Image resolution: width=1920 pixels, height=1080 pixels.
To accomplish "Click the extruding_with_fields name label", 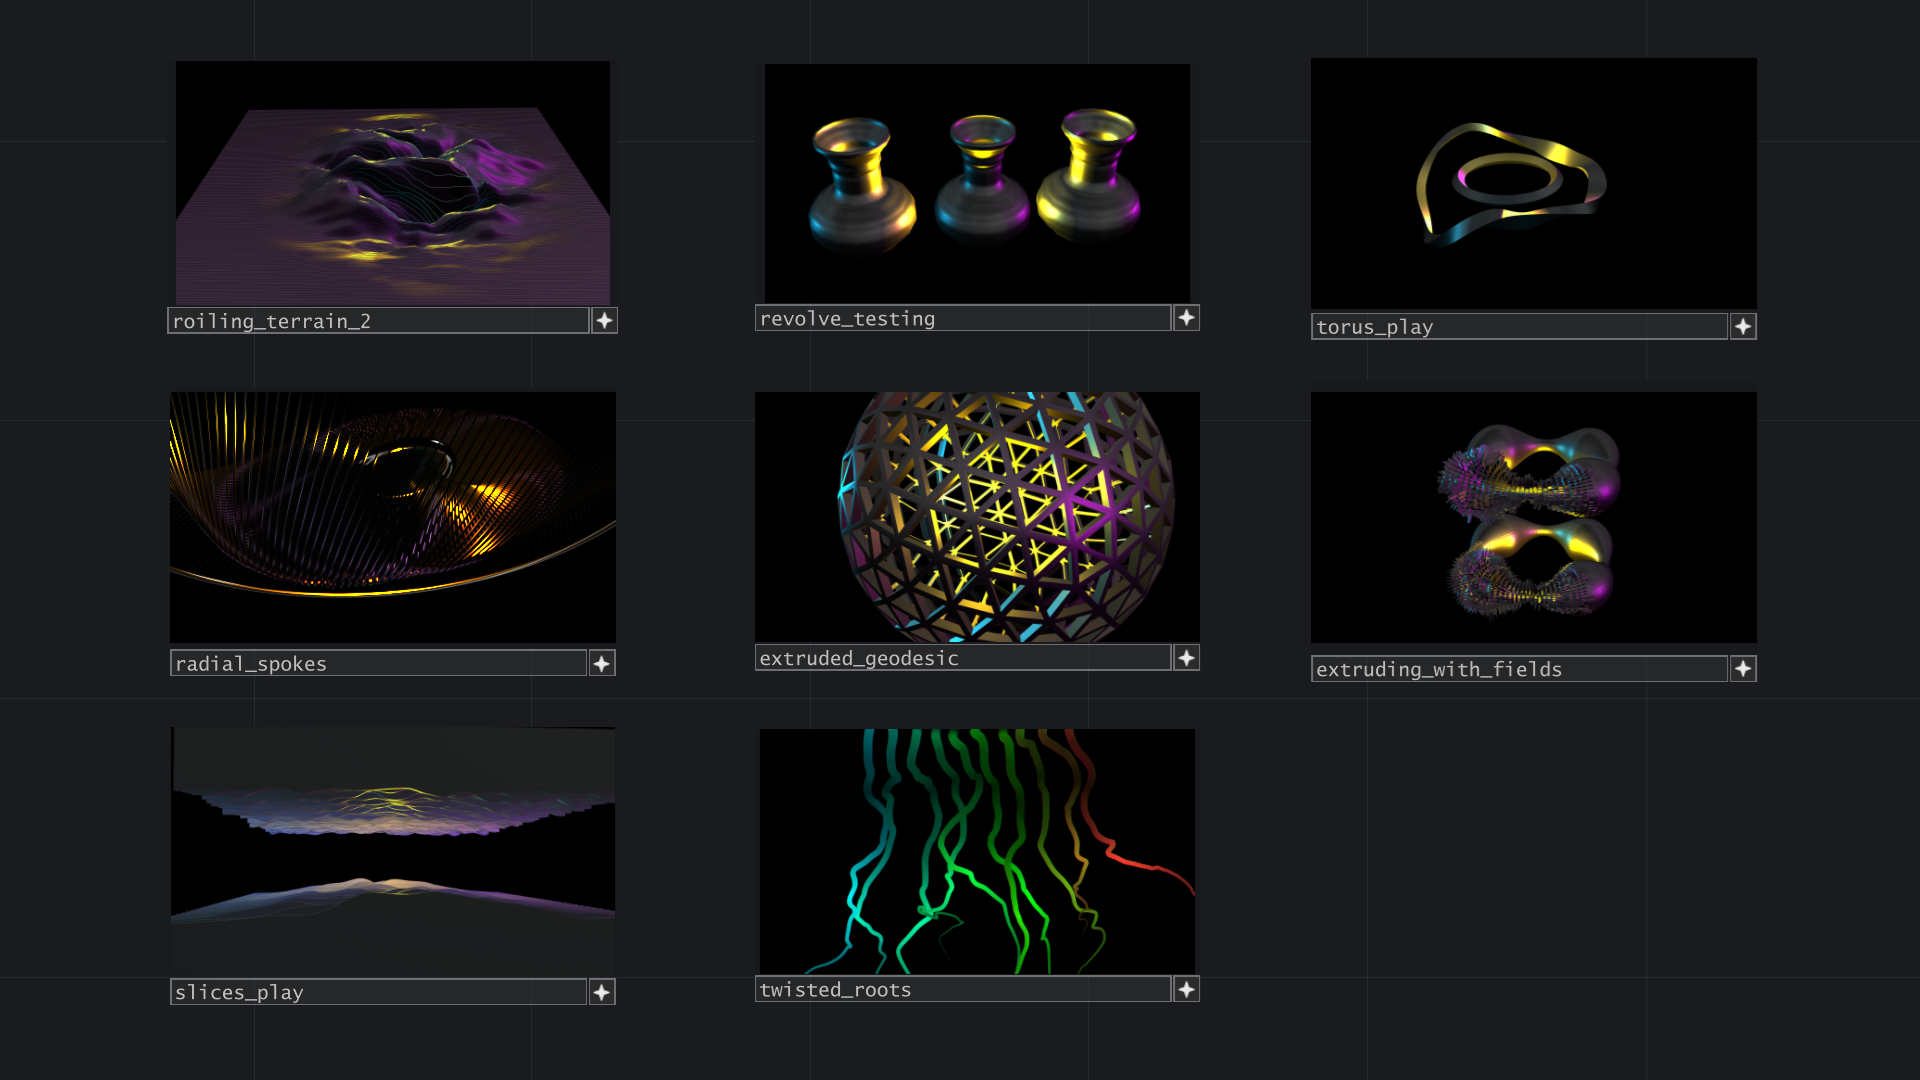I will coord(1518,669).
